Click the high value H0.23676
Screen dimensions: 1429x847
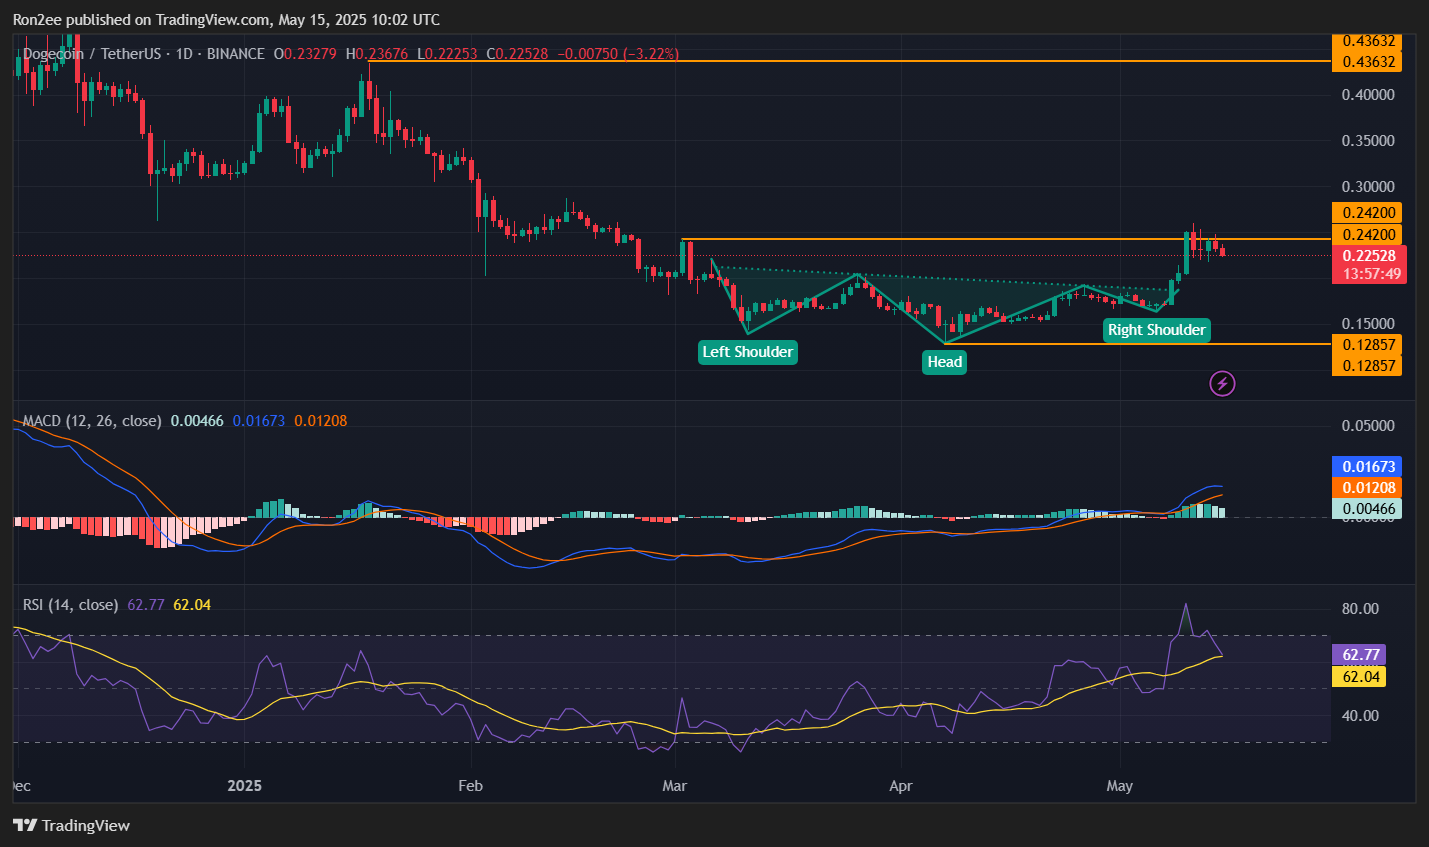click(377, 54)
